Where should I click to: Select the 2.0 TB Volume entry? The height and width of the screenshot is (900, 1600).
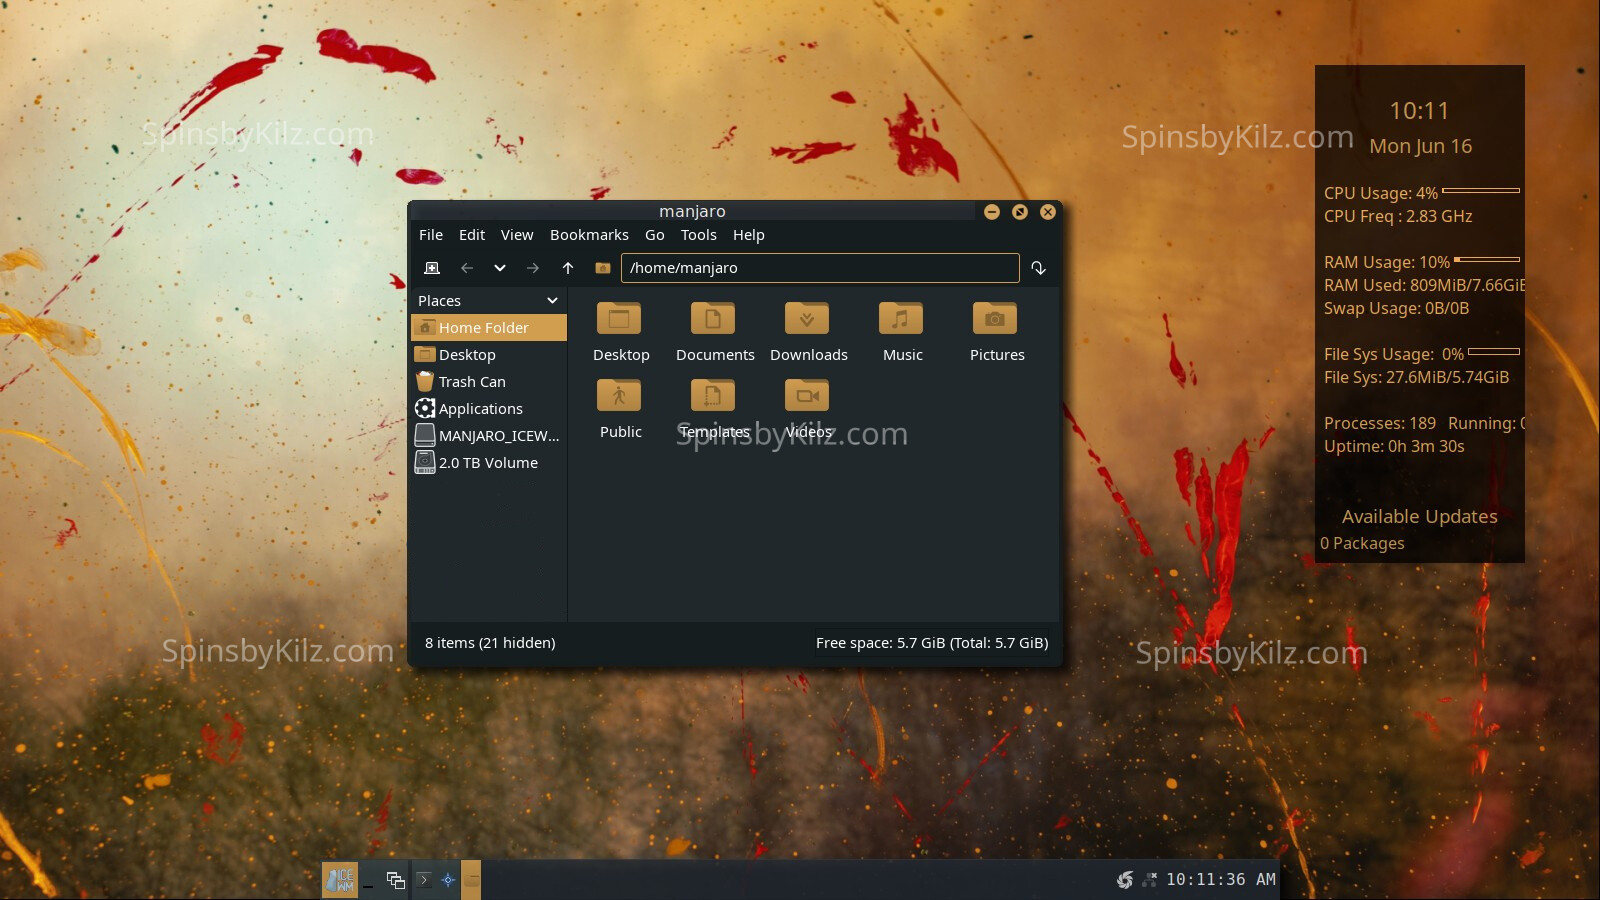tap(489, 463)
